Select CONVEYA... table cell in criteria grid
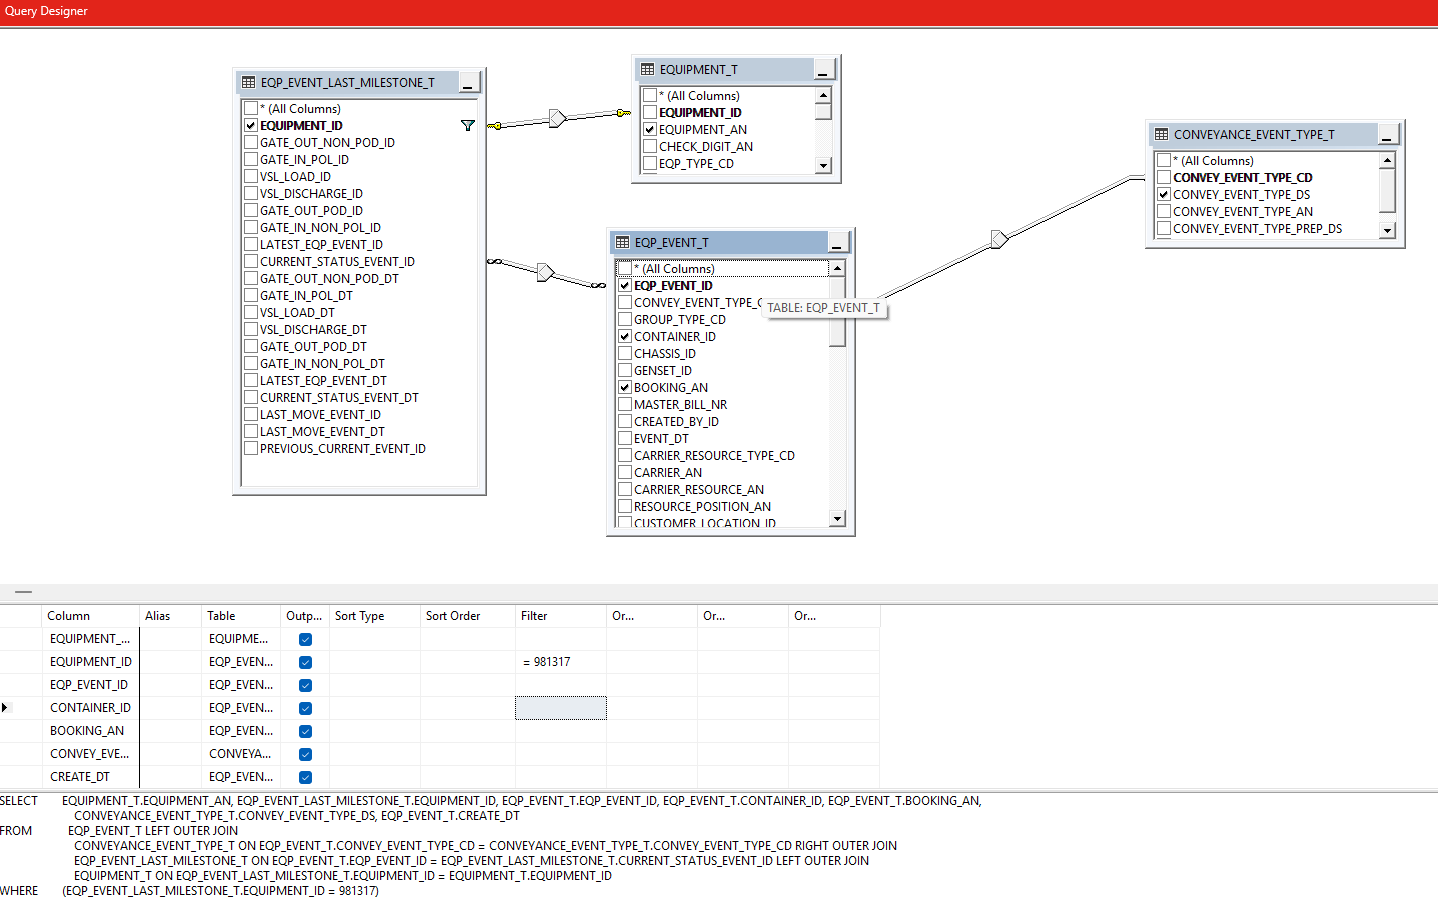 click(x=240, y=754)
